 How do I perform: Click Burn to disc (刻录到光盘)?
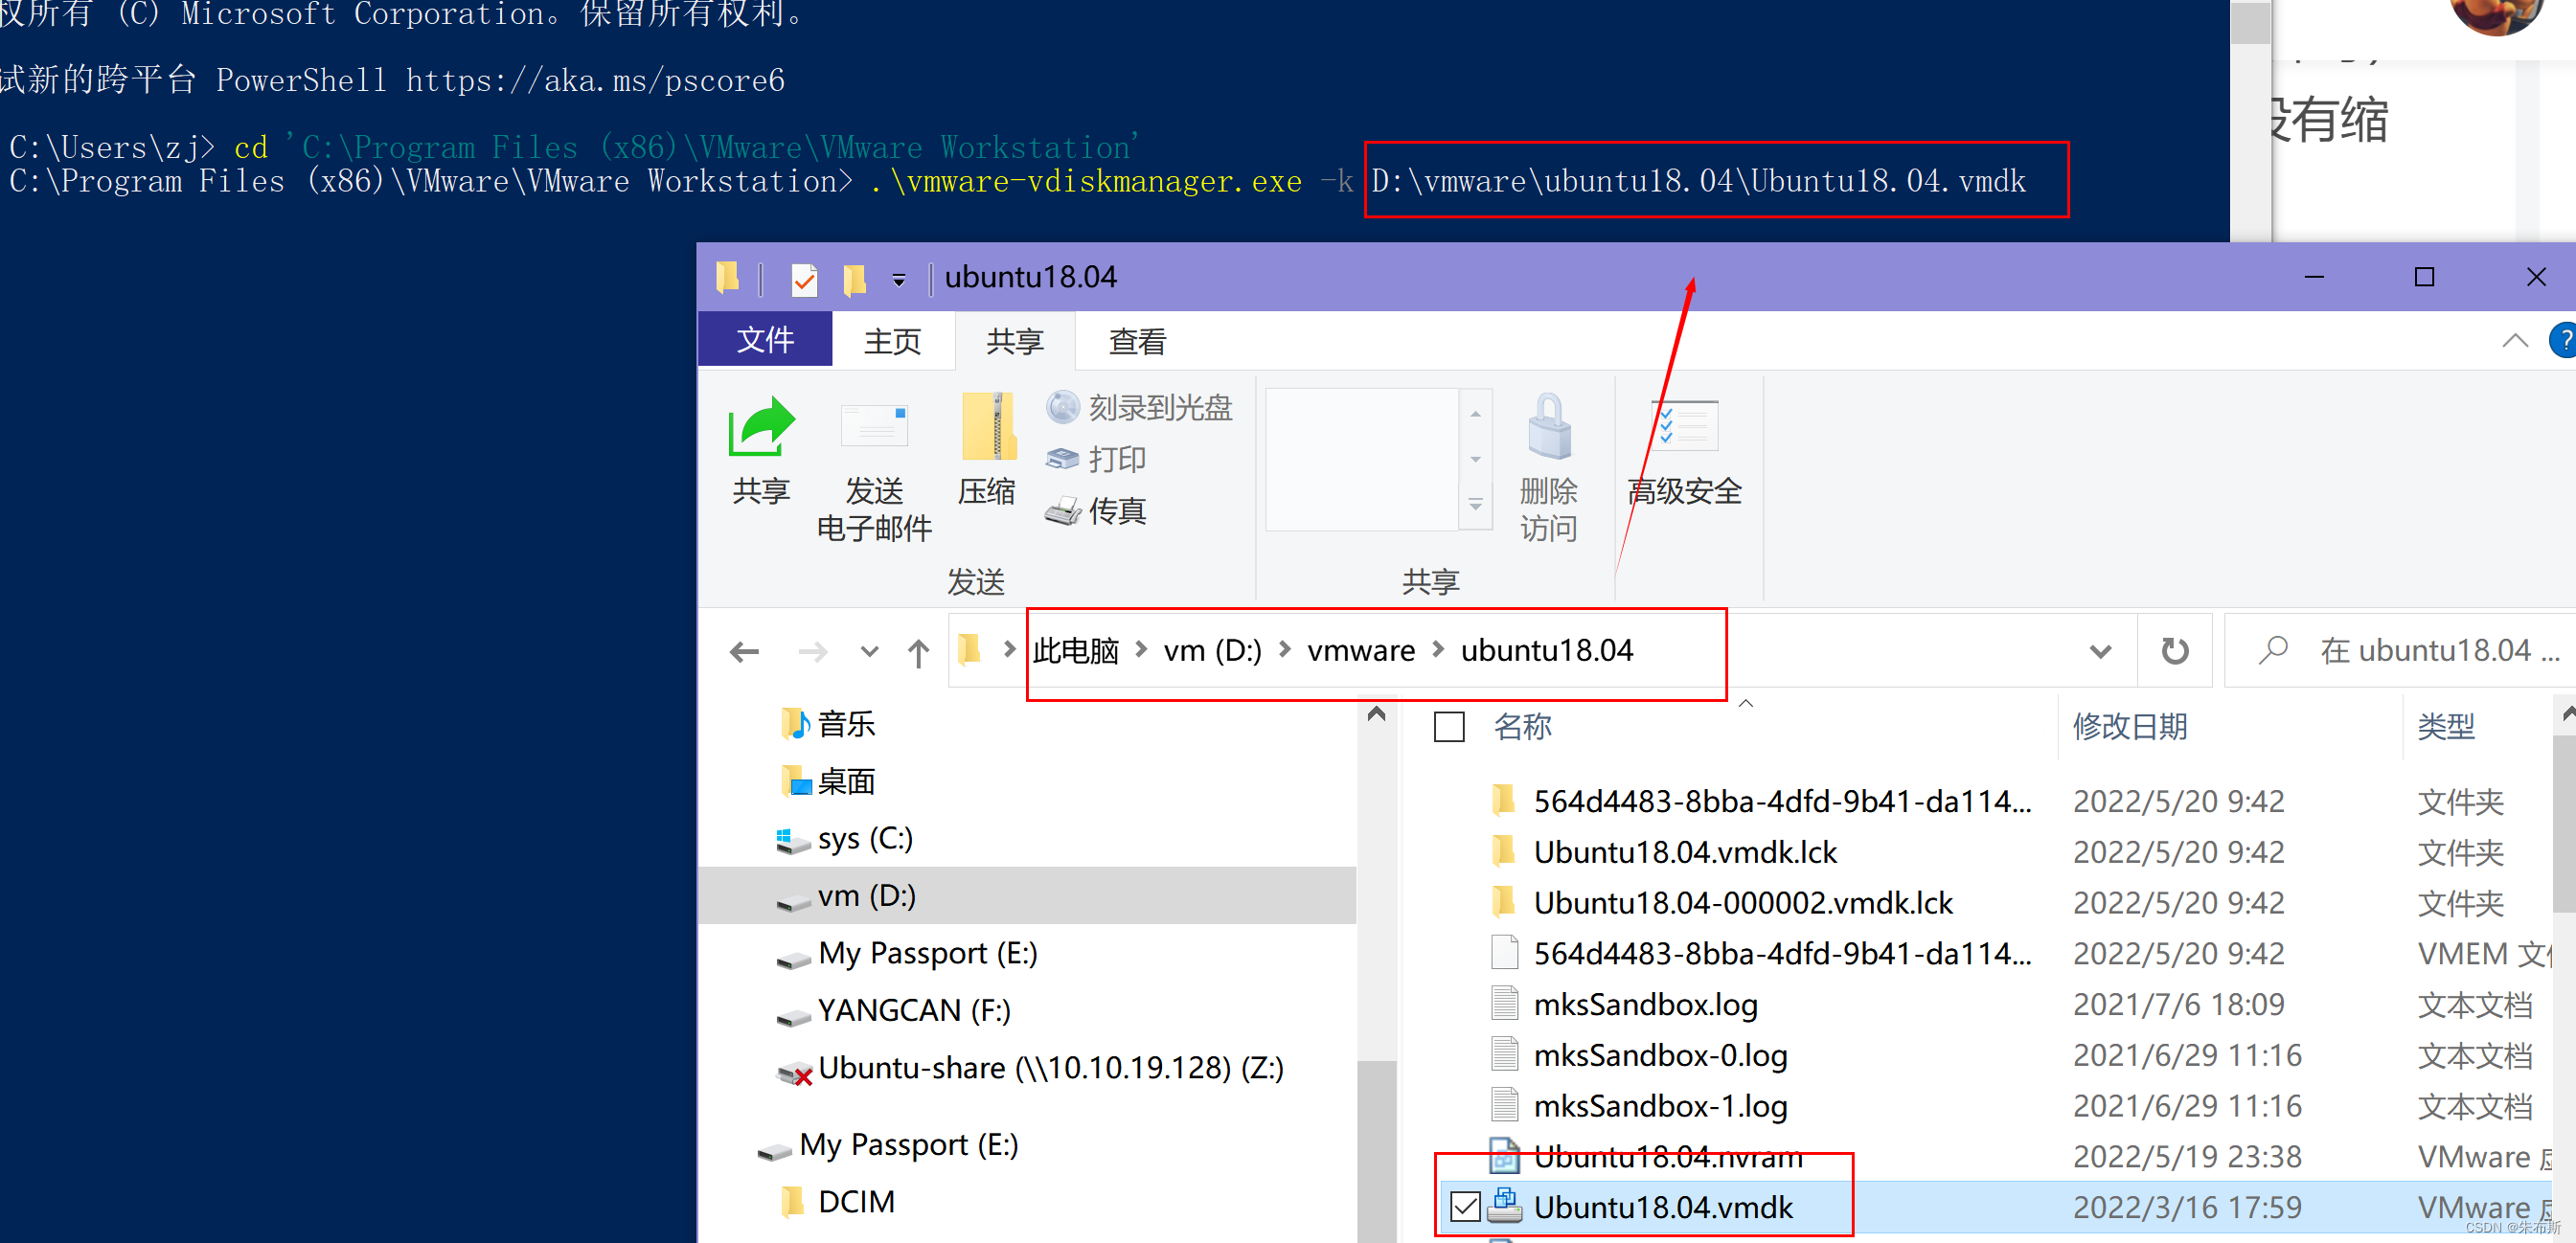coord(1139,407)
